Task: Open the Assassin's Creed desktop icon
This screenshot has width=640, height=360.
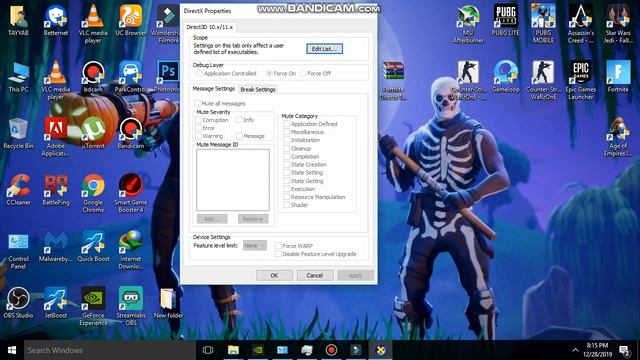Action: 581,24
